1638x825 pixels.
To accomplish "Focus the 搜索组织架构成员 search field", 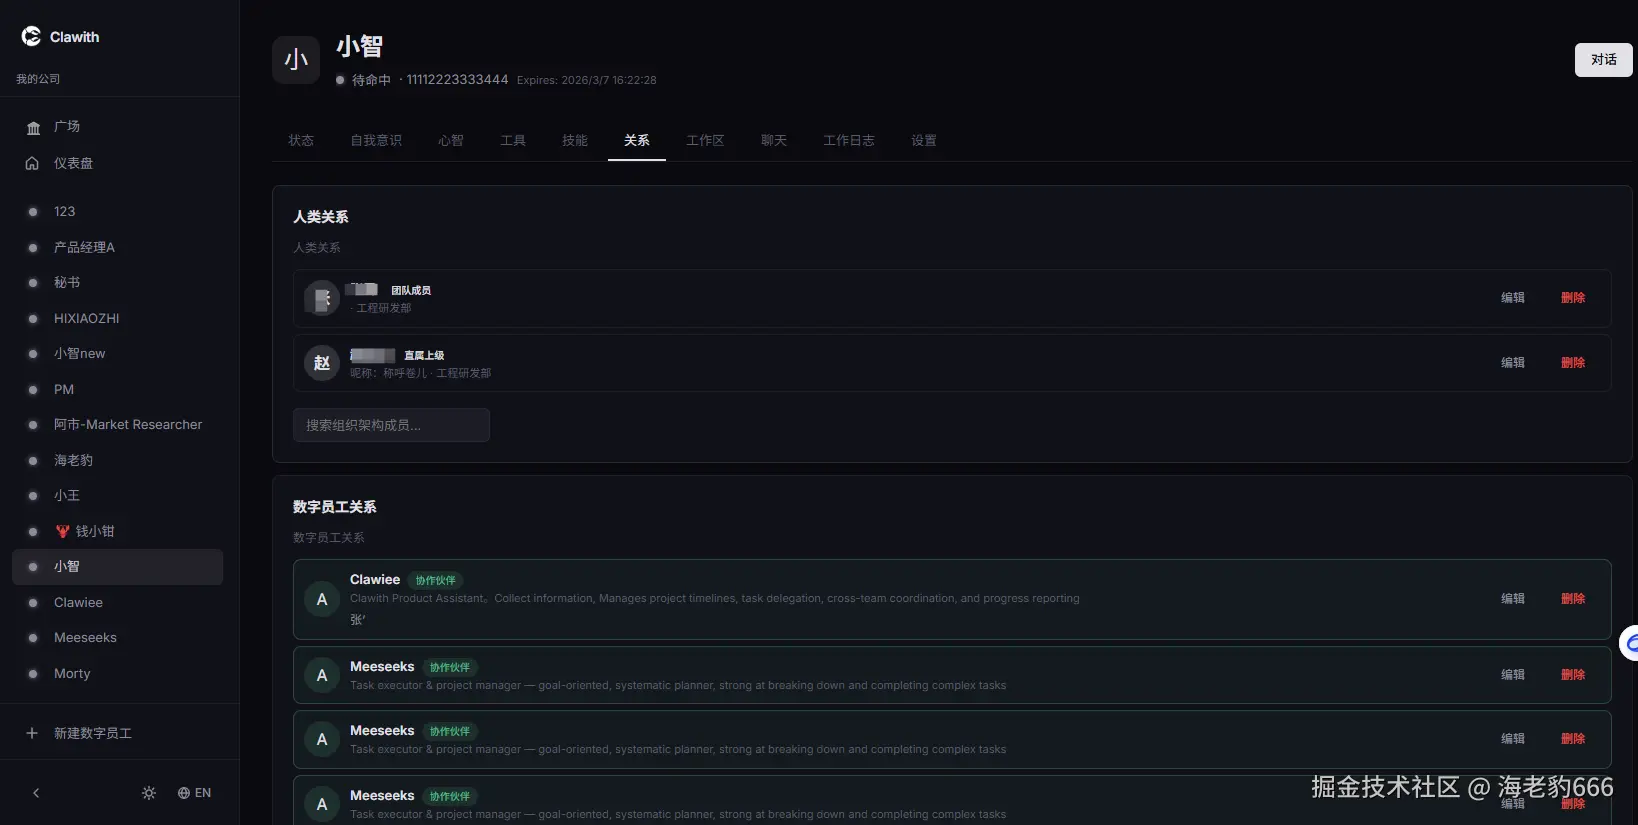I will tap(391, 425).
